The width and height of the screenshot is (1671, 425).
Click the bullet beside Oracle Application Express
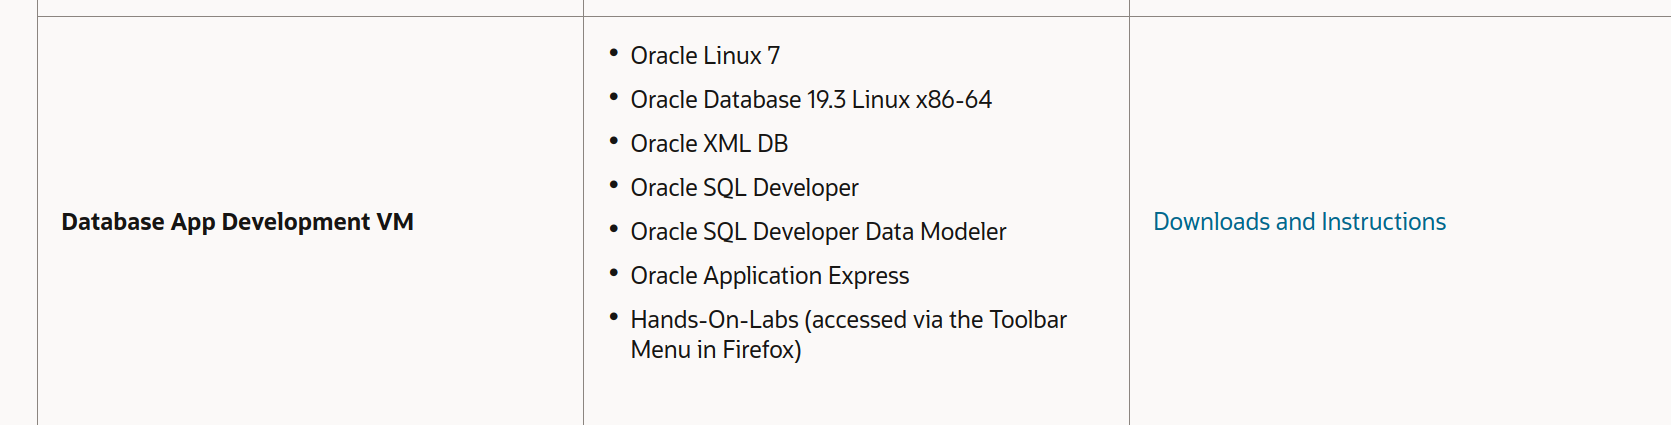[613, 273]
